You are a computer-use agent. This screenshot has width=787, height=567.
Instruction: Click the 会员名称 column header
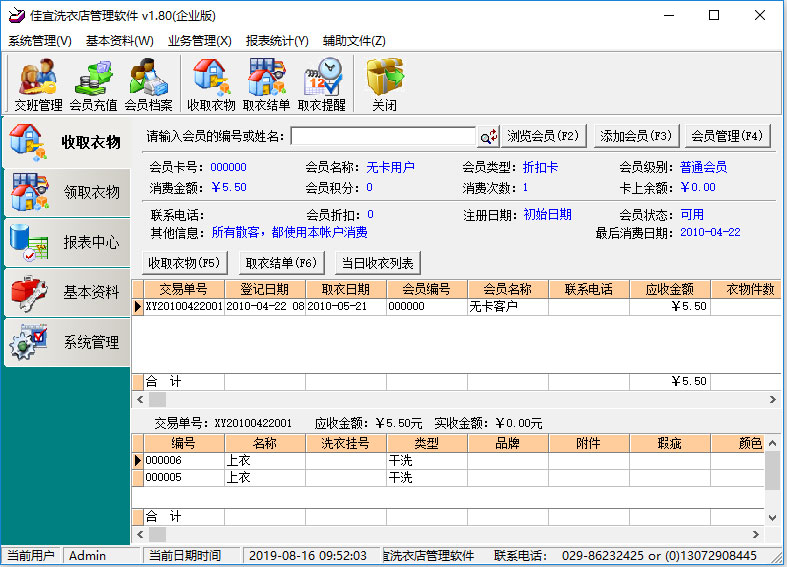pyautogui.click(x=507, y=290)
